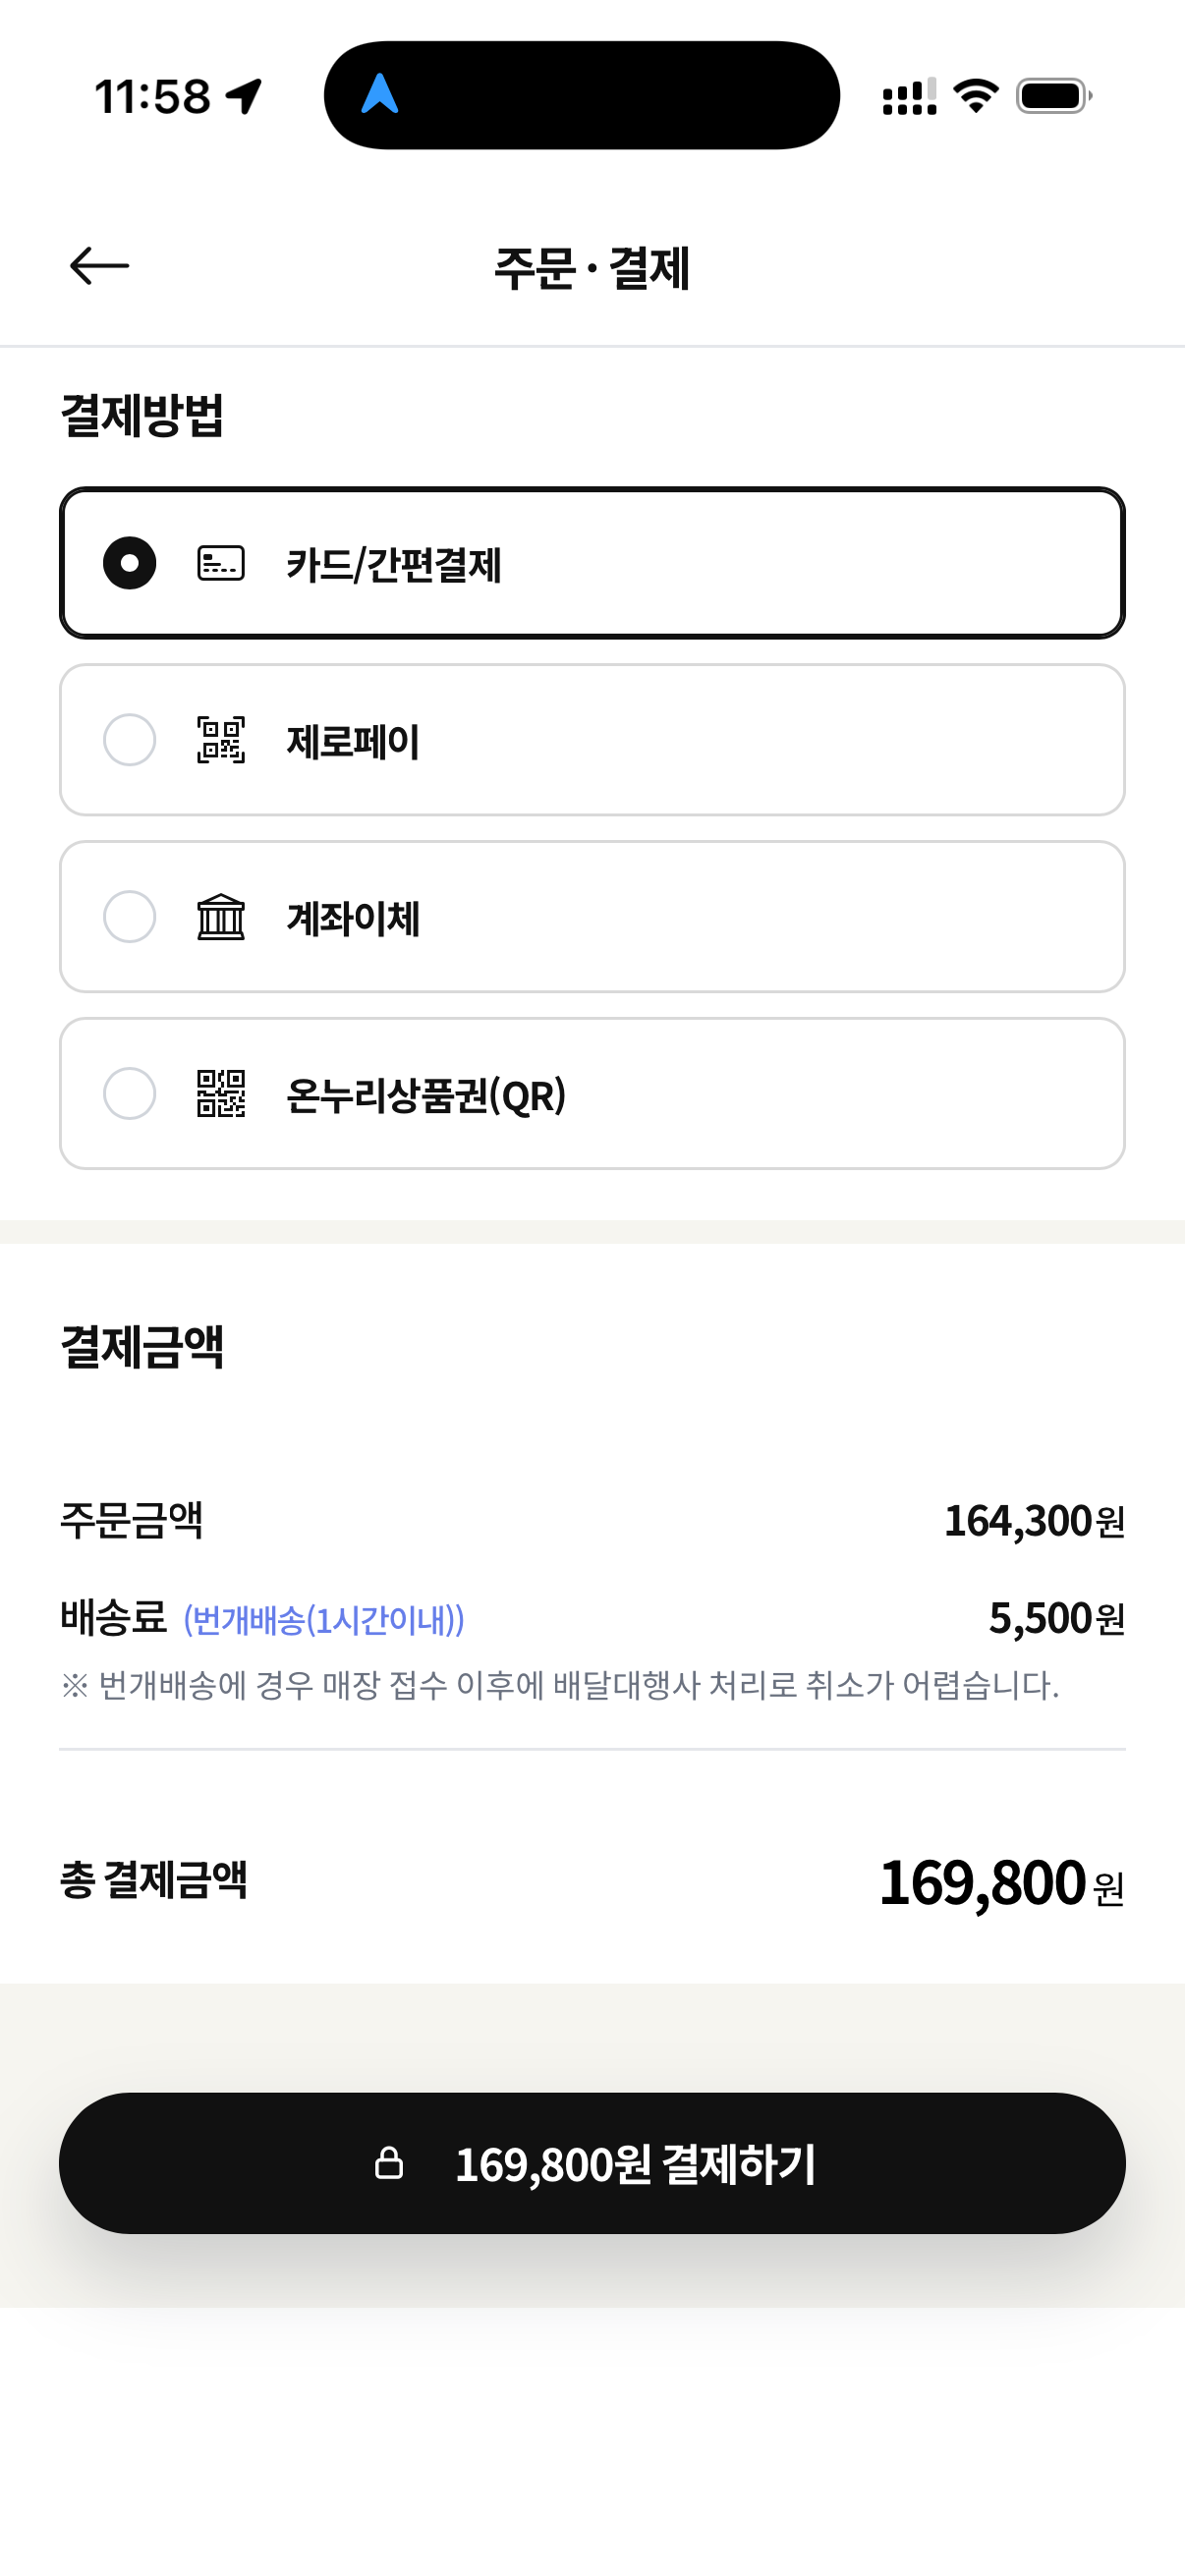
Task: Choose the 온누리상품권(QR) option label
Action: [427, 1095]
